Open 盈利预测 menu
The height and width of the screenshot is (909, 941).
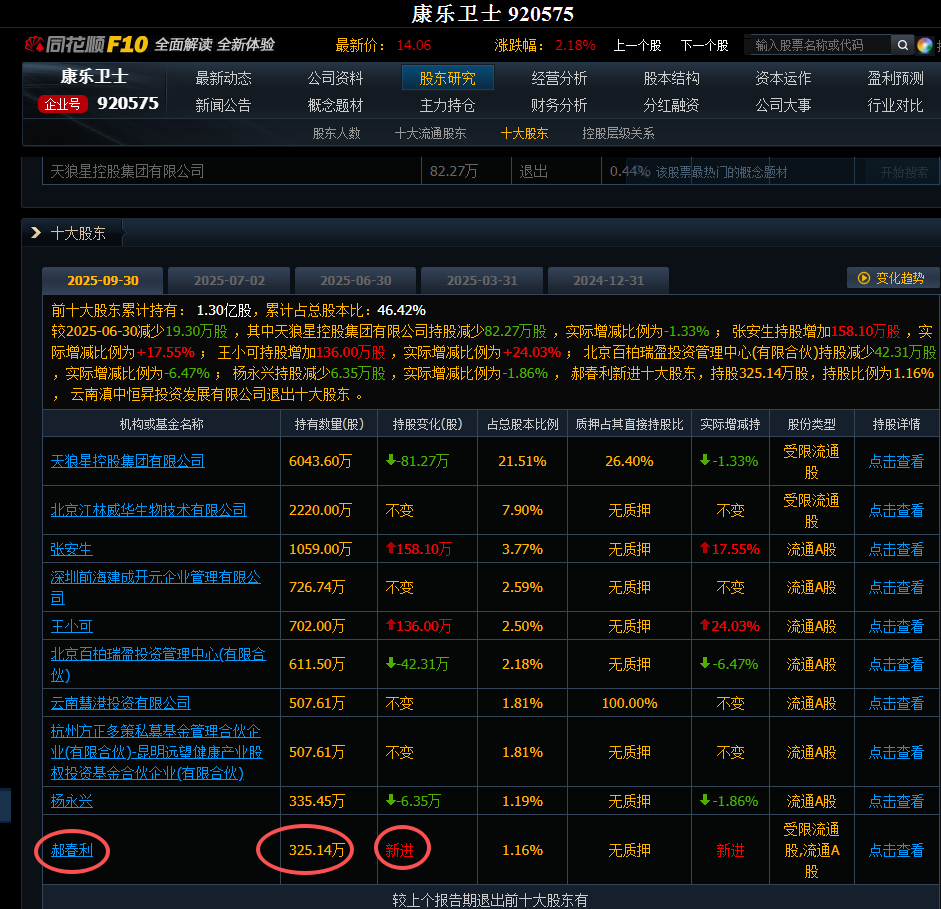tap(895, 78)
